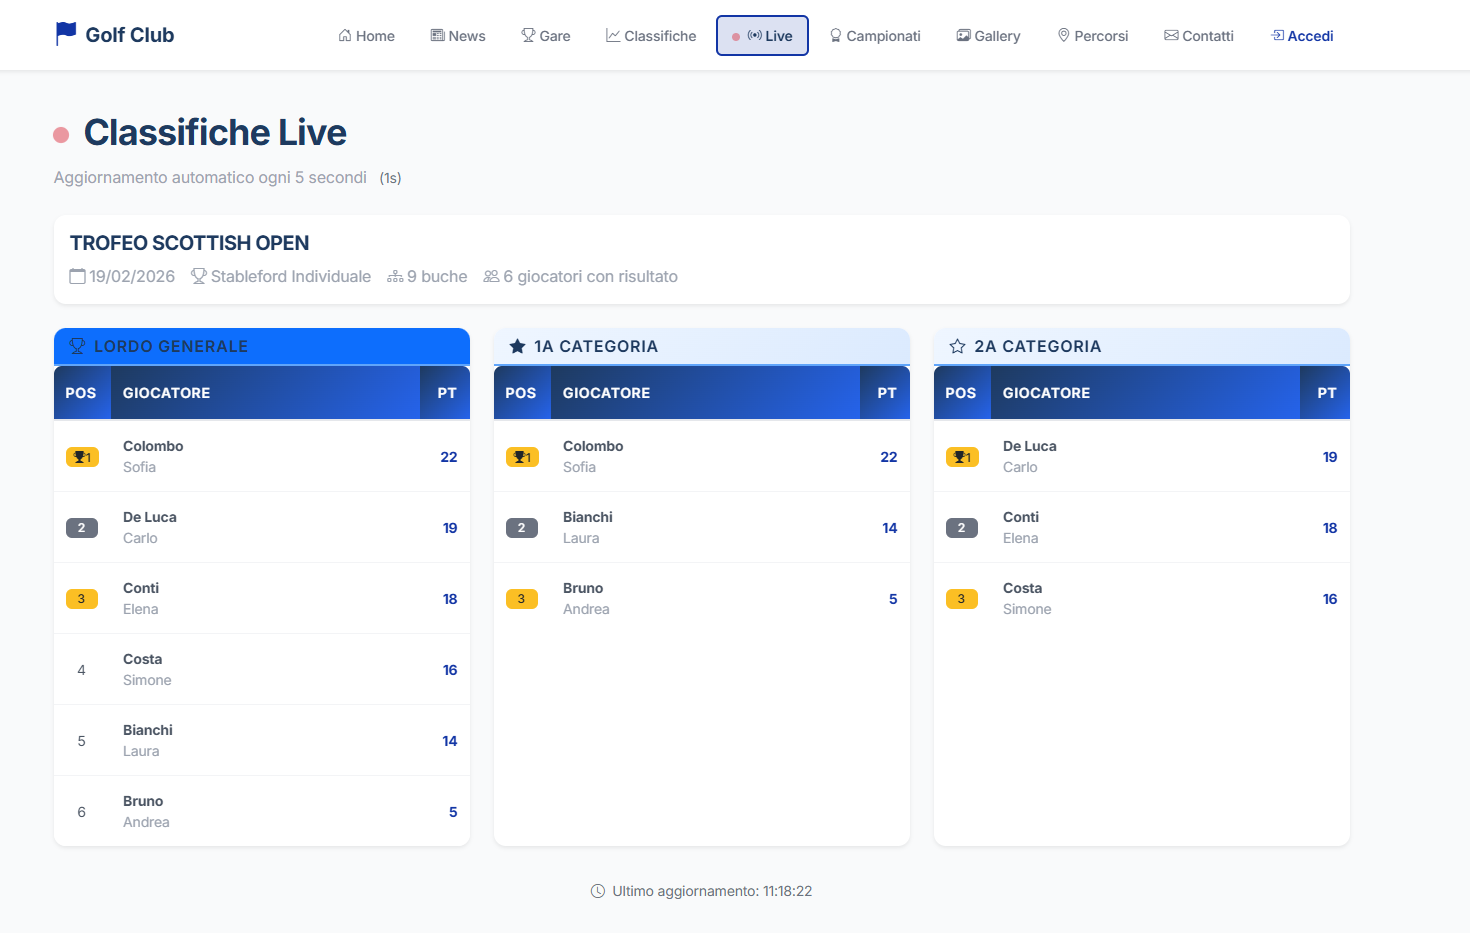Switch to the Classifiche page
The image size is (1470, 933).
651,36
